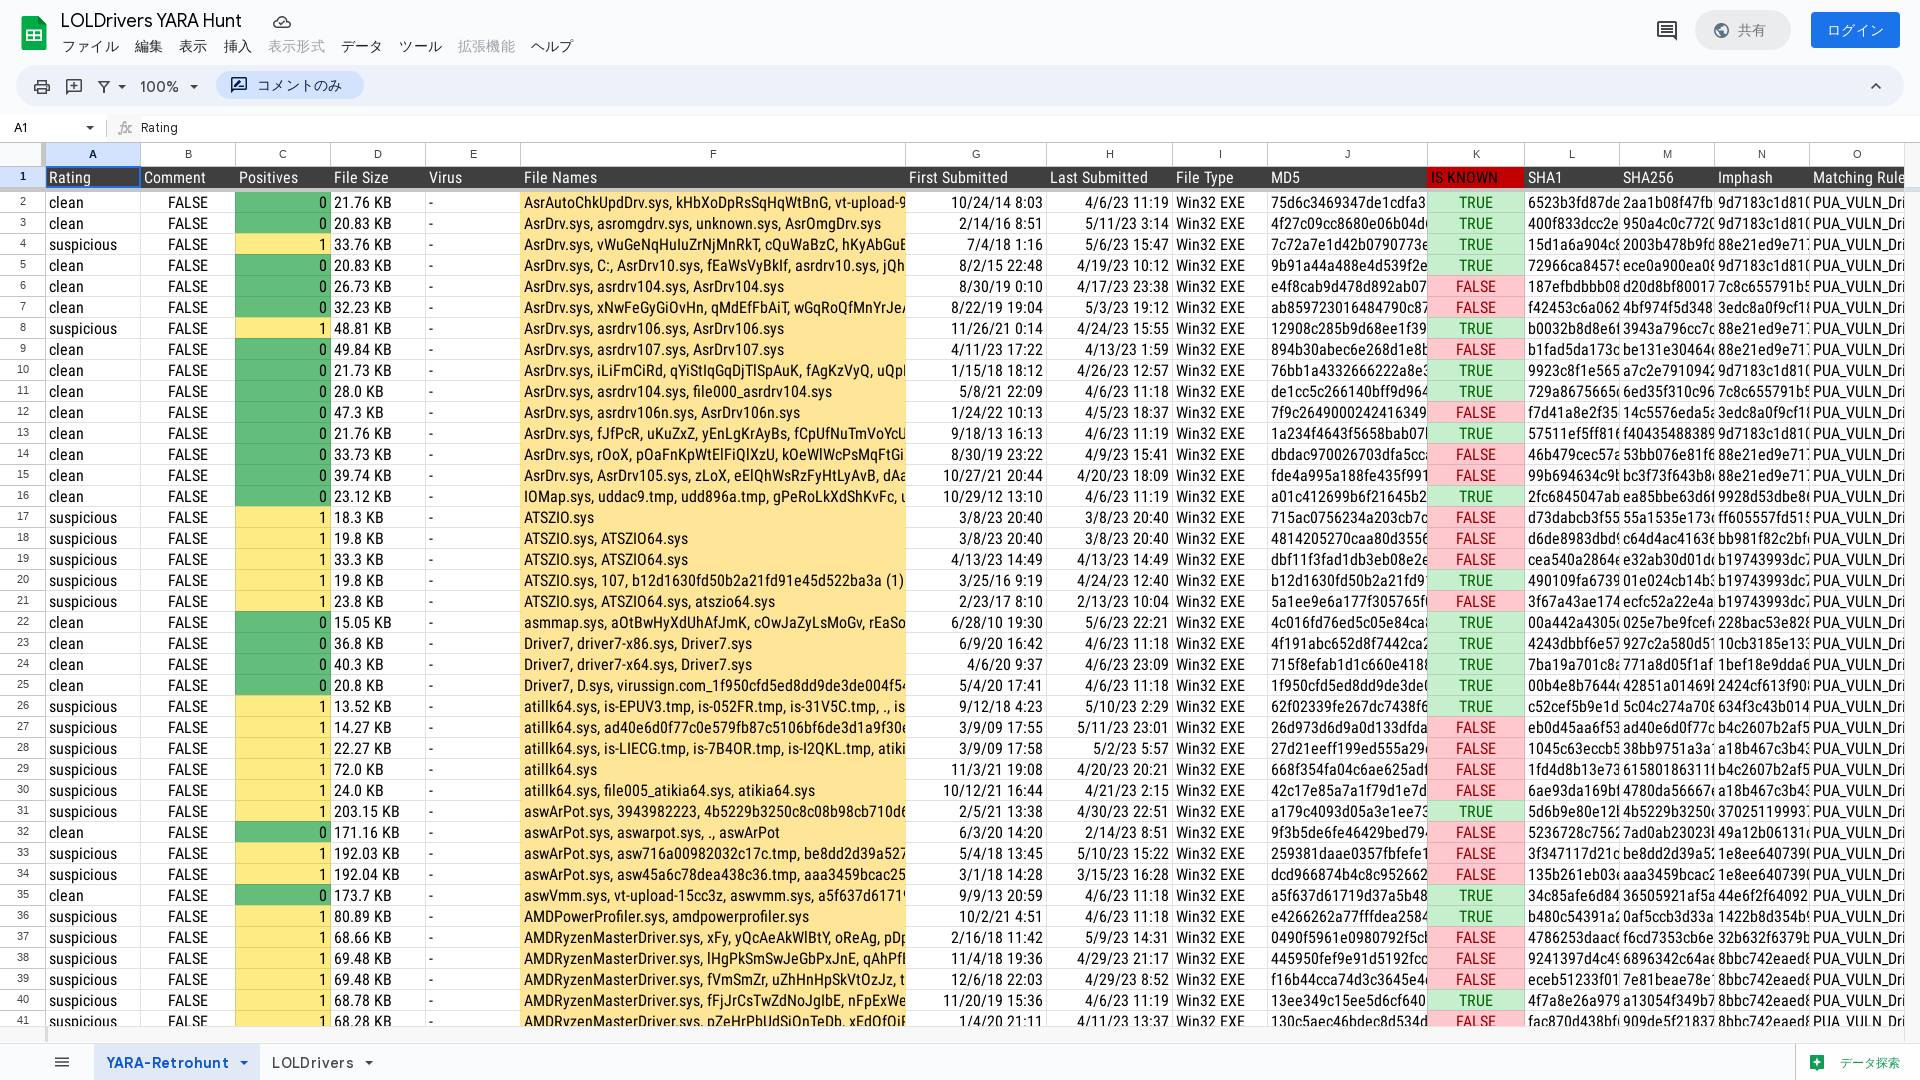Click the File Type header cell
Viewport: 1920px width, 1080px height.
(x=1220, y=177)
